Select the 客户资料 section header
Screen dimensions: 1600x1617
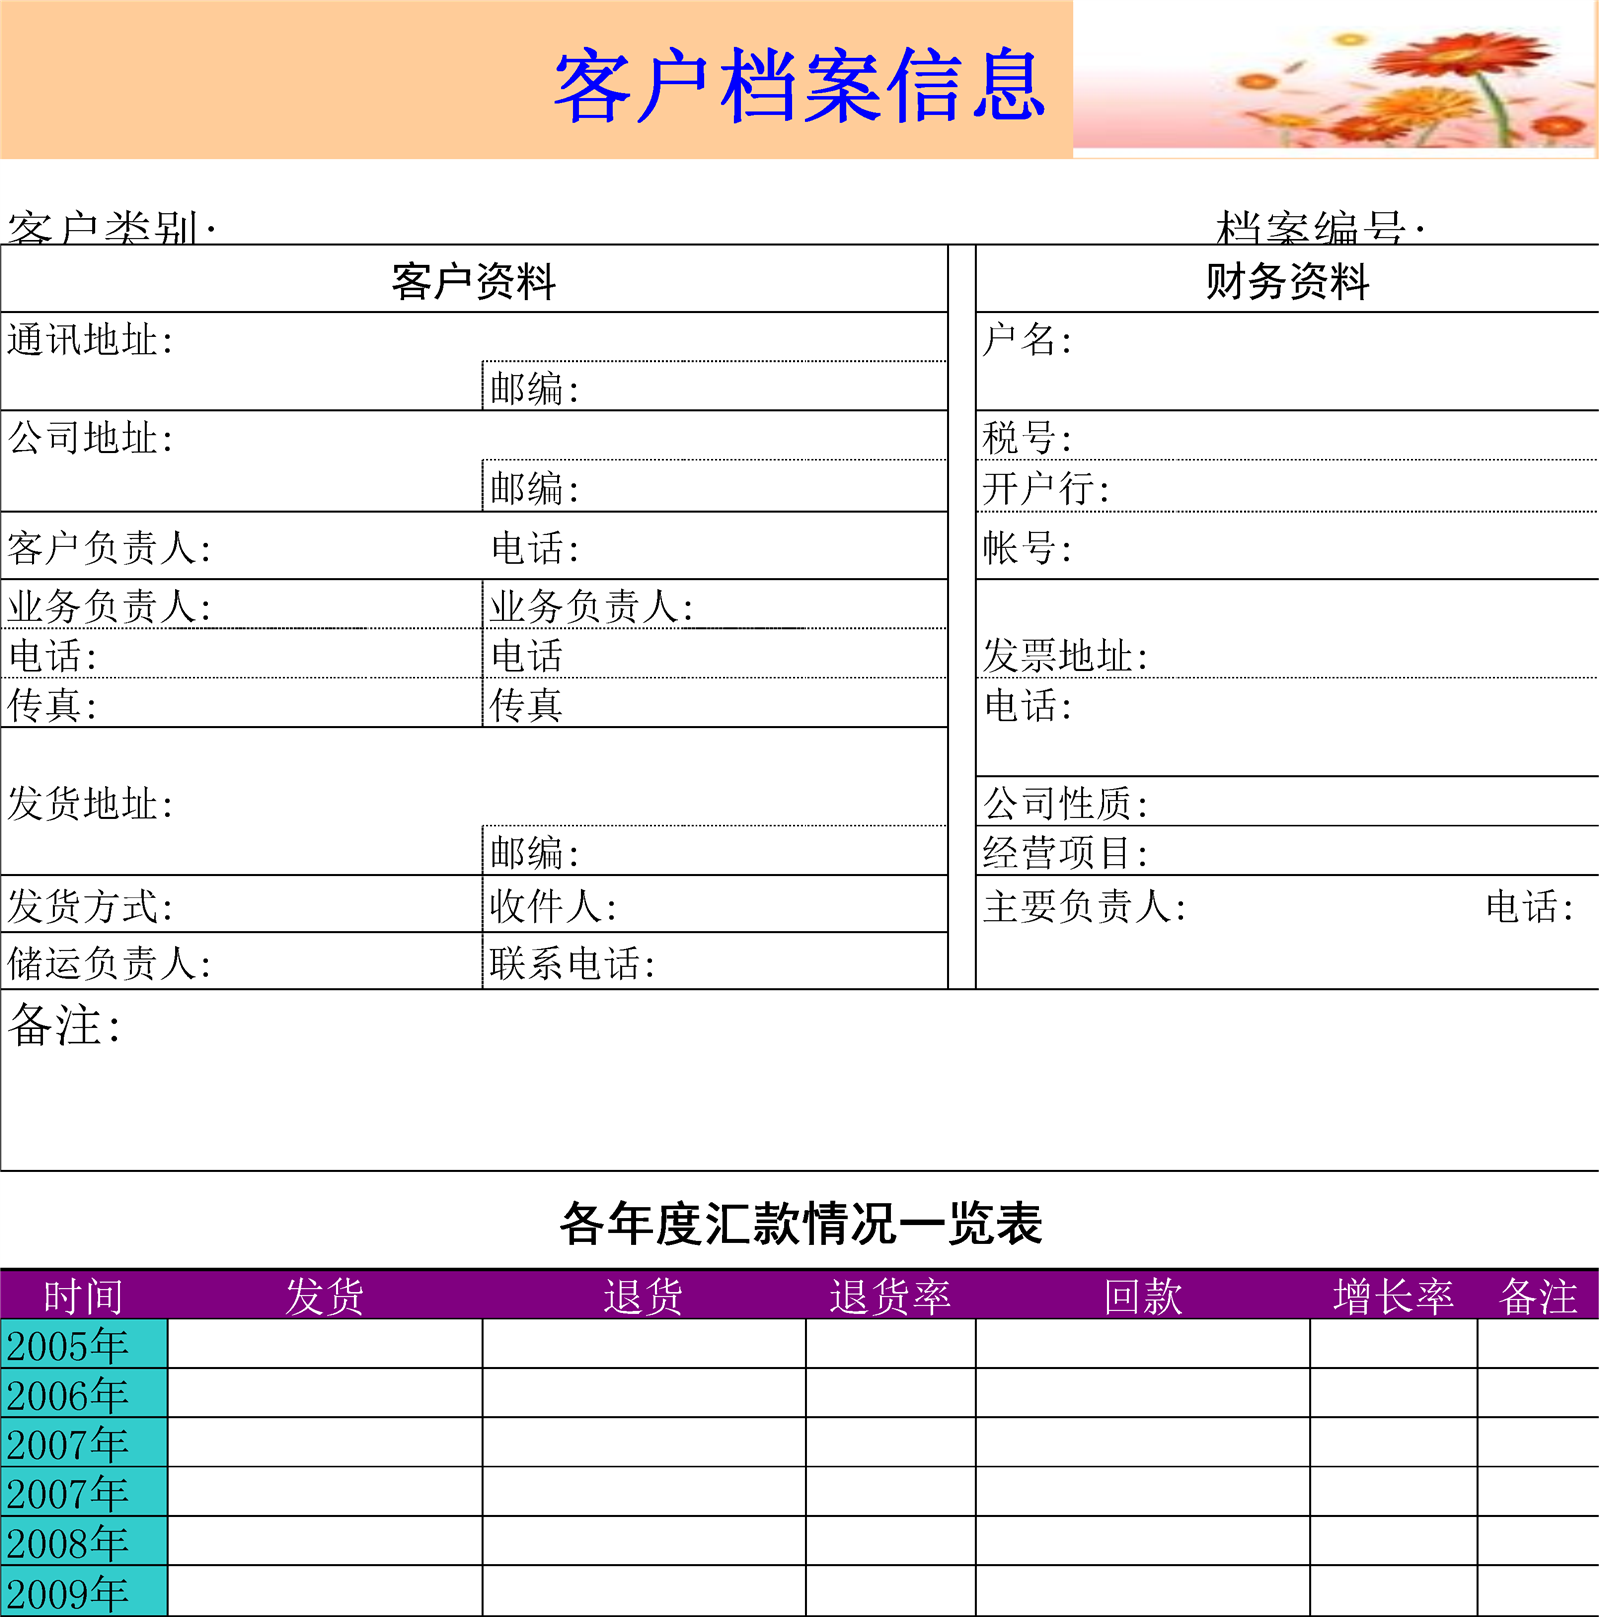473,281
